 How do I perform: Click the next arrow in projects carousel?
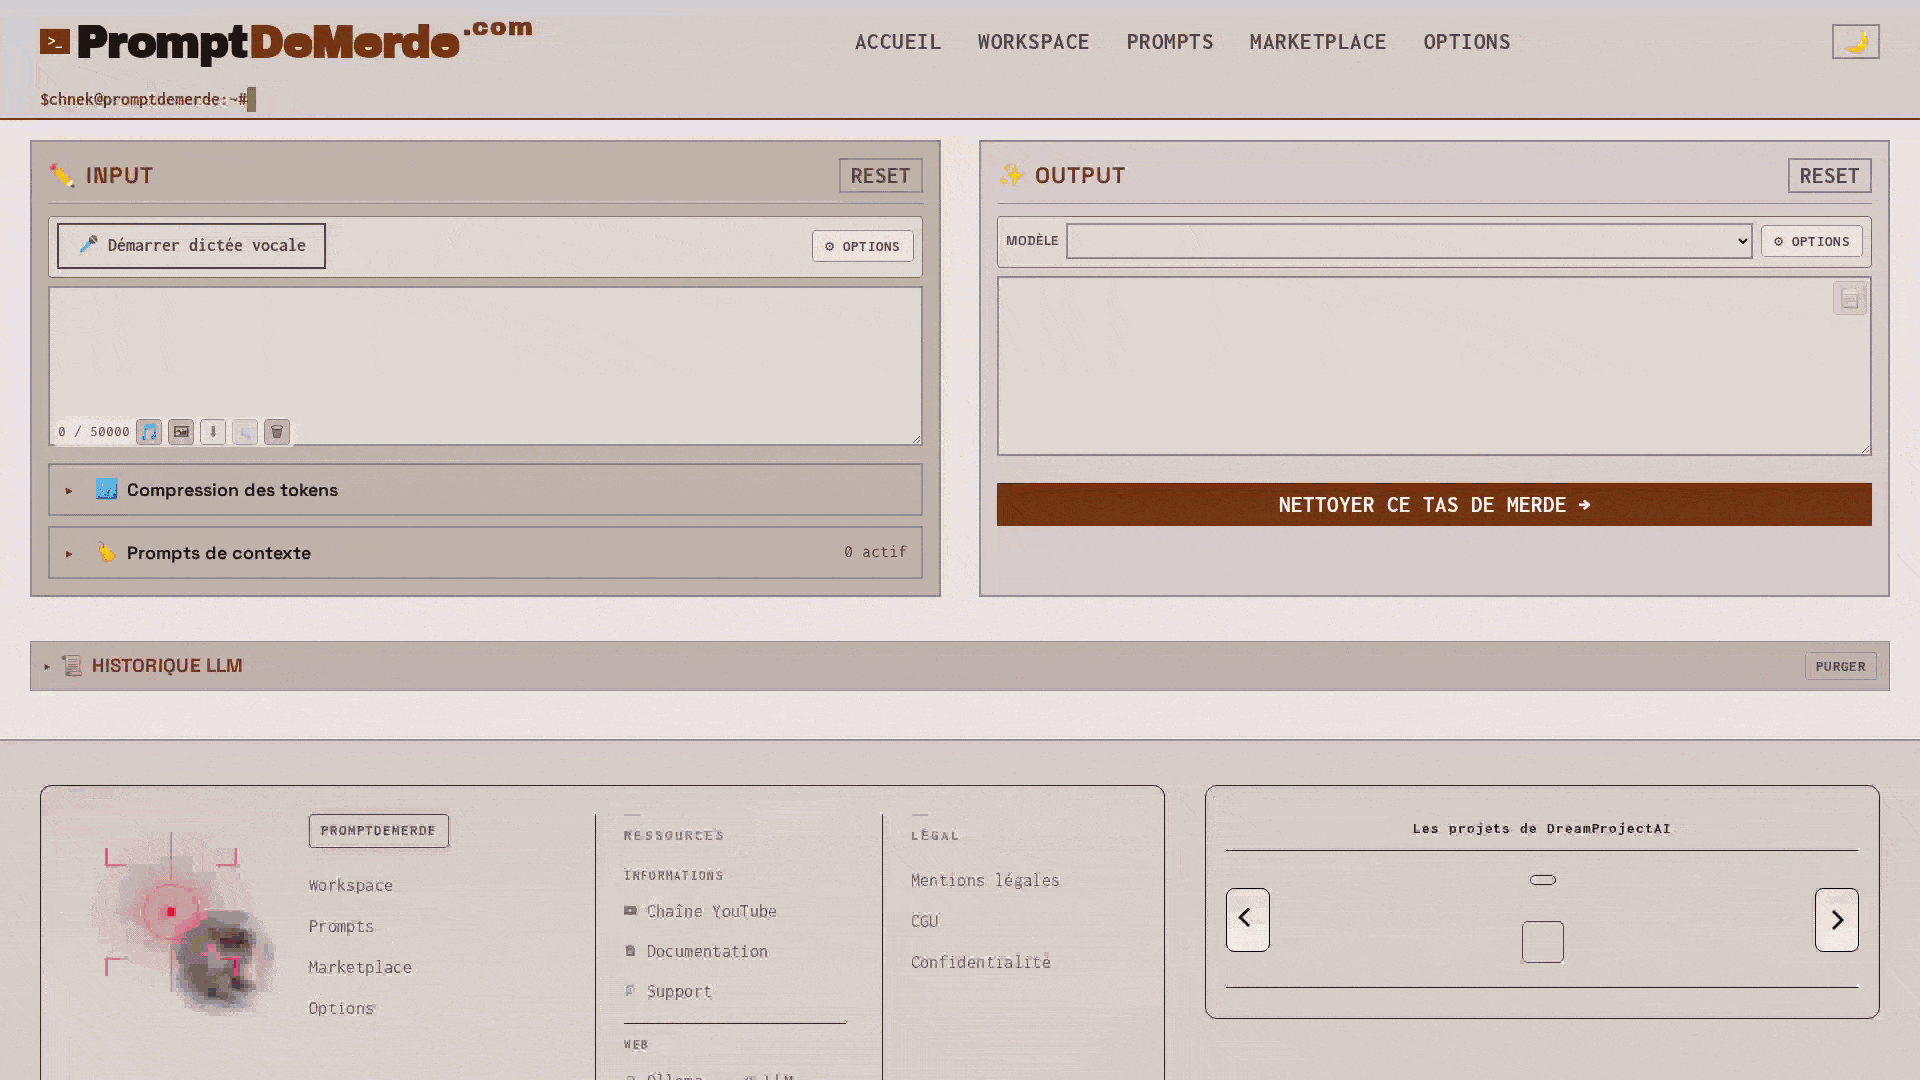click(1836, 920)
